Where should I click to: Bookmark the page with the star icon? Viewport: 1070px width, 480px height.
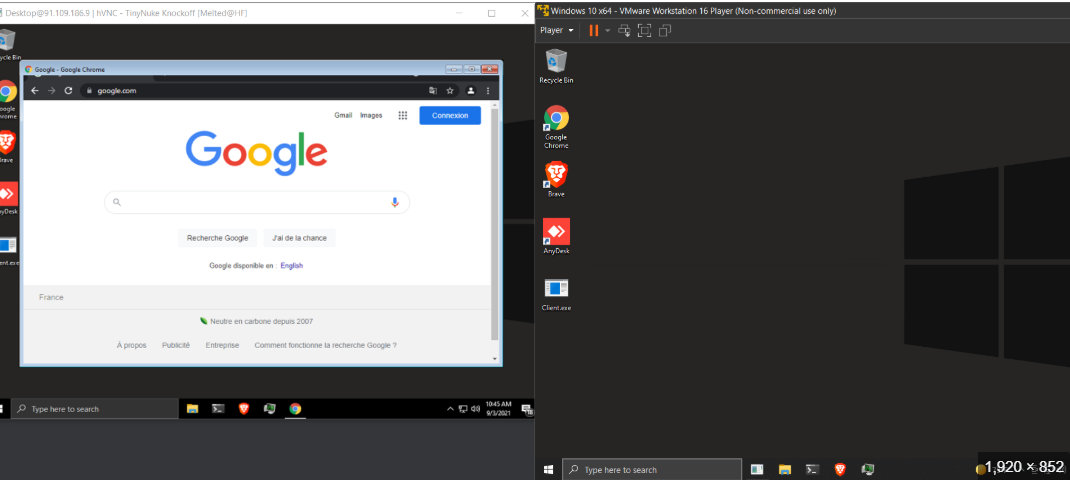[x=450, y=90]
